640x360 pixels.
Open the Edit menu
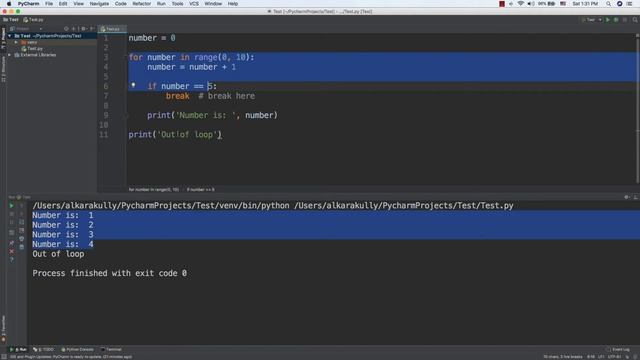[63, 4]
